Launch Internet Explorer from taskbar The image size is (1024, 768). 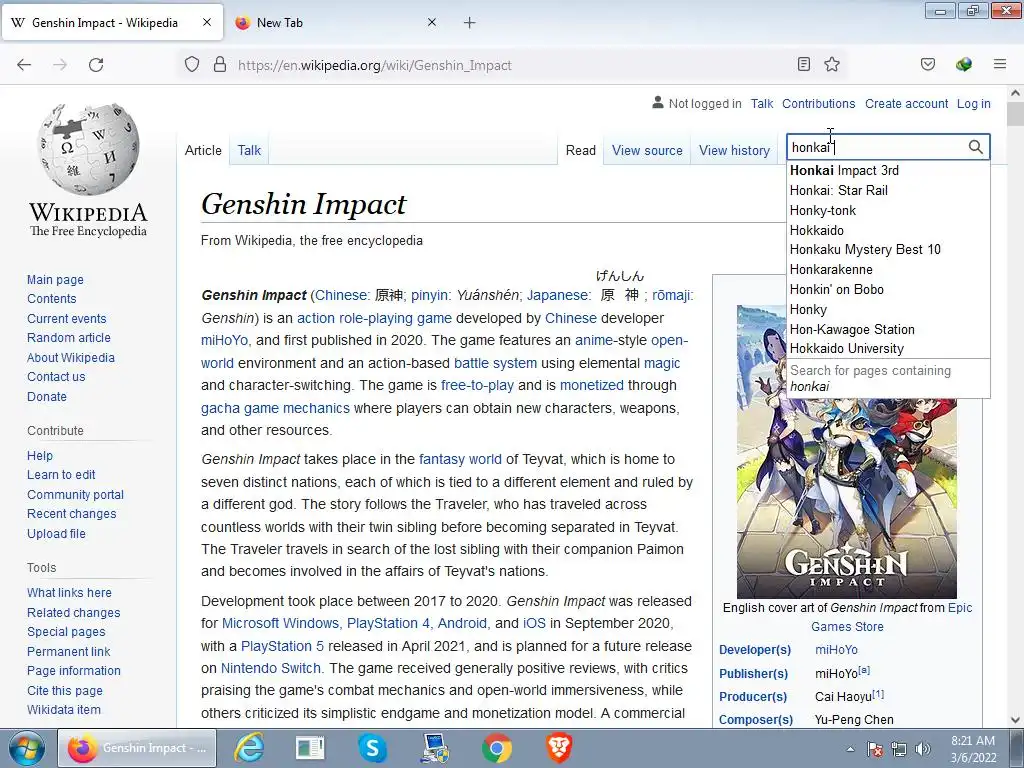(249, 748)
